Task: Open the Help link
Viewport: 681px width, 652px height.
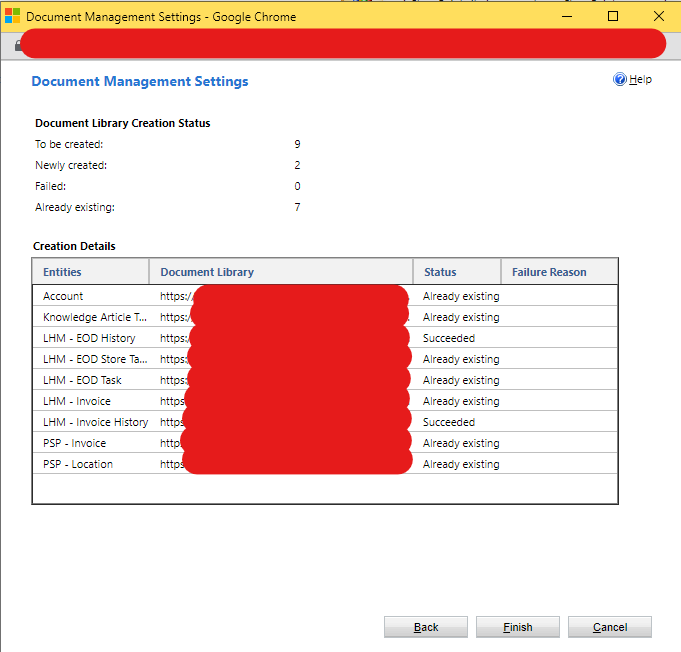Action: click(640, 79)
